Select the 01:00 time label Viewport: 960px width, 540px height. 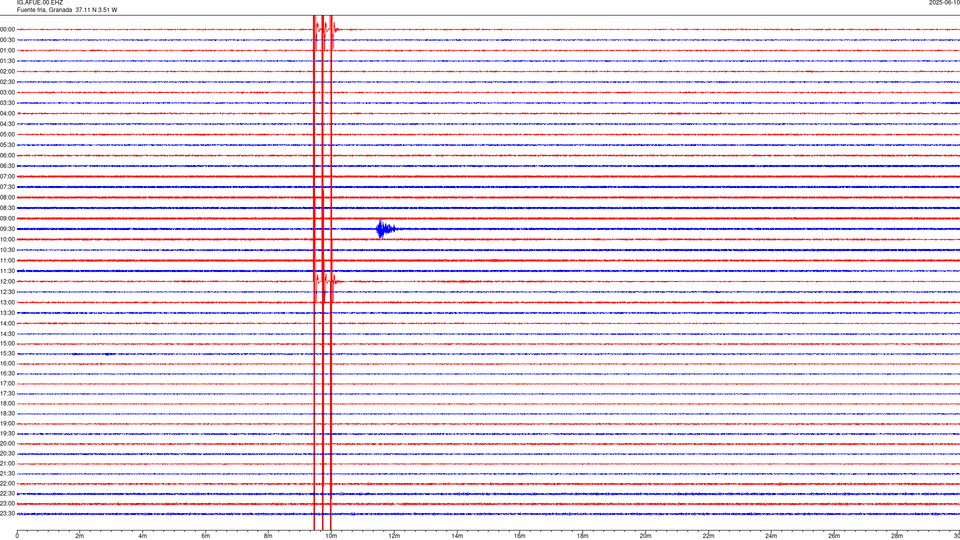click(x=8, y=50)
